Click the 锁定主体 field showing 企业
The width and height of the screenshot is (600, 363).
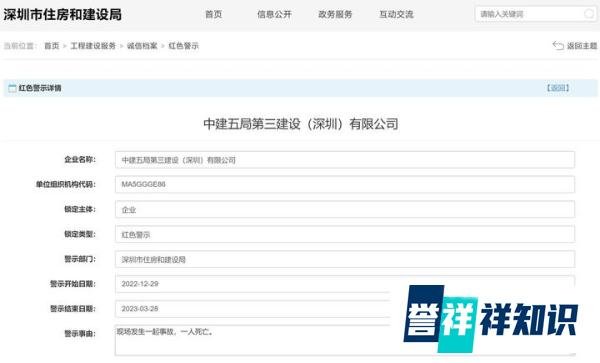click(345, 209)
